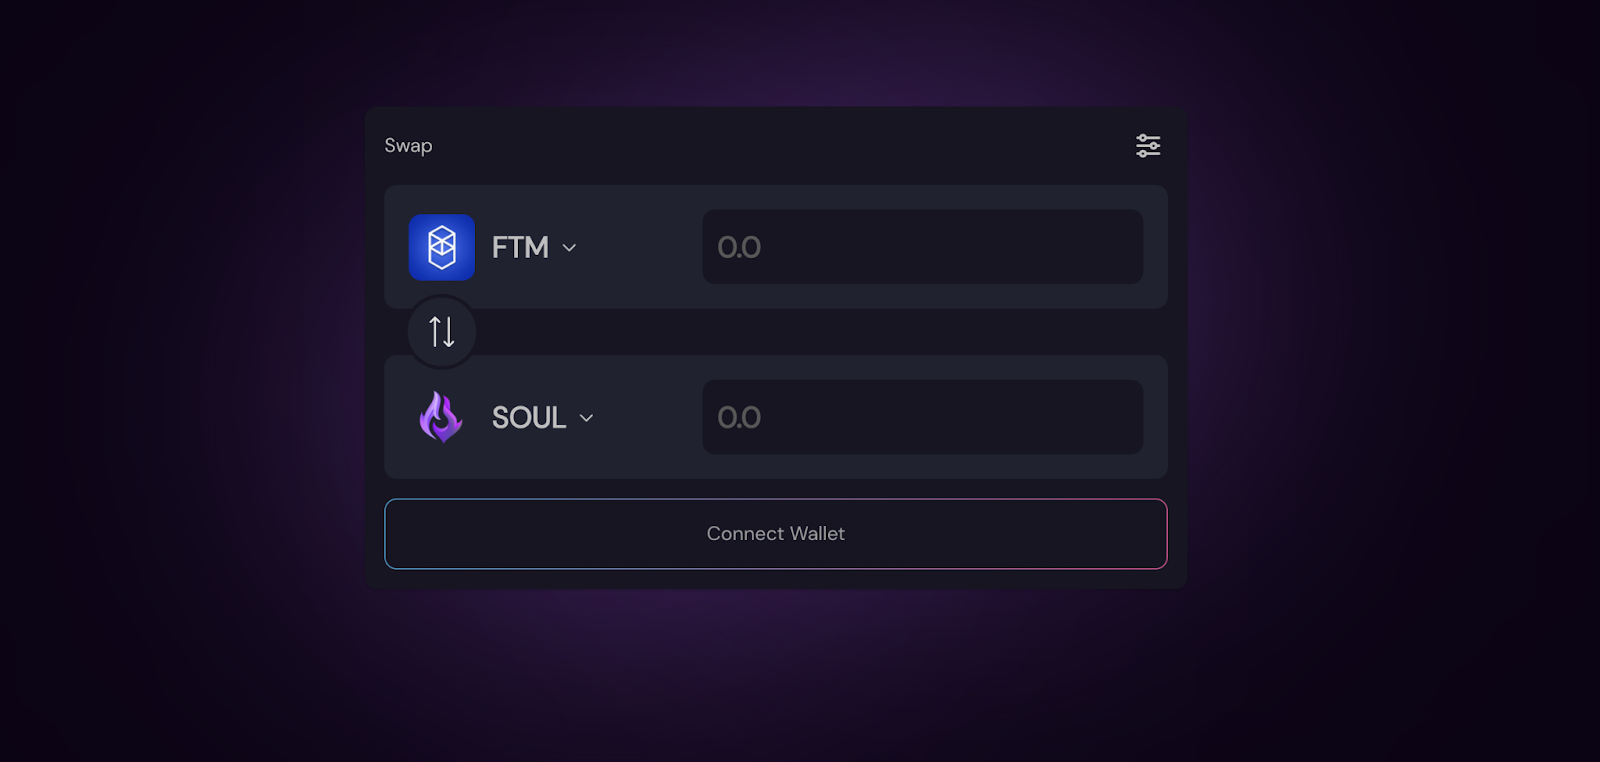Click the blue FTM token logo
Screen dimensions: 1600x762
tap(442, 247)
